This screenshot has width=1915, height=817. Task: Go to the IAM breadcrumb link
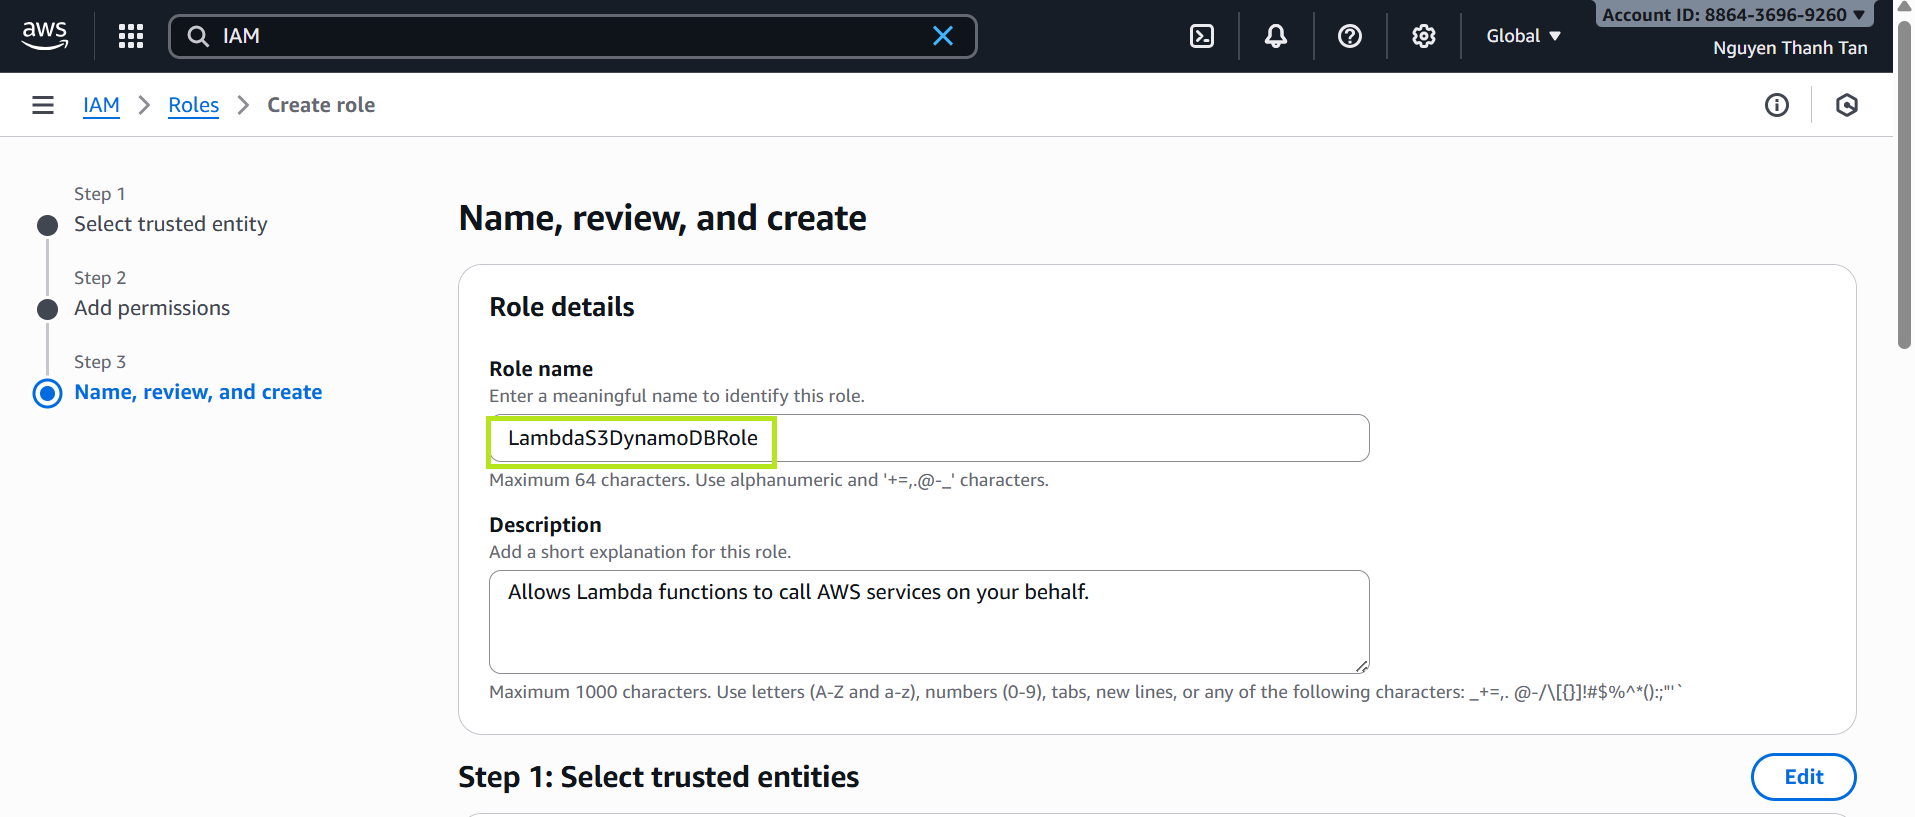(101, 105)
